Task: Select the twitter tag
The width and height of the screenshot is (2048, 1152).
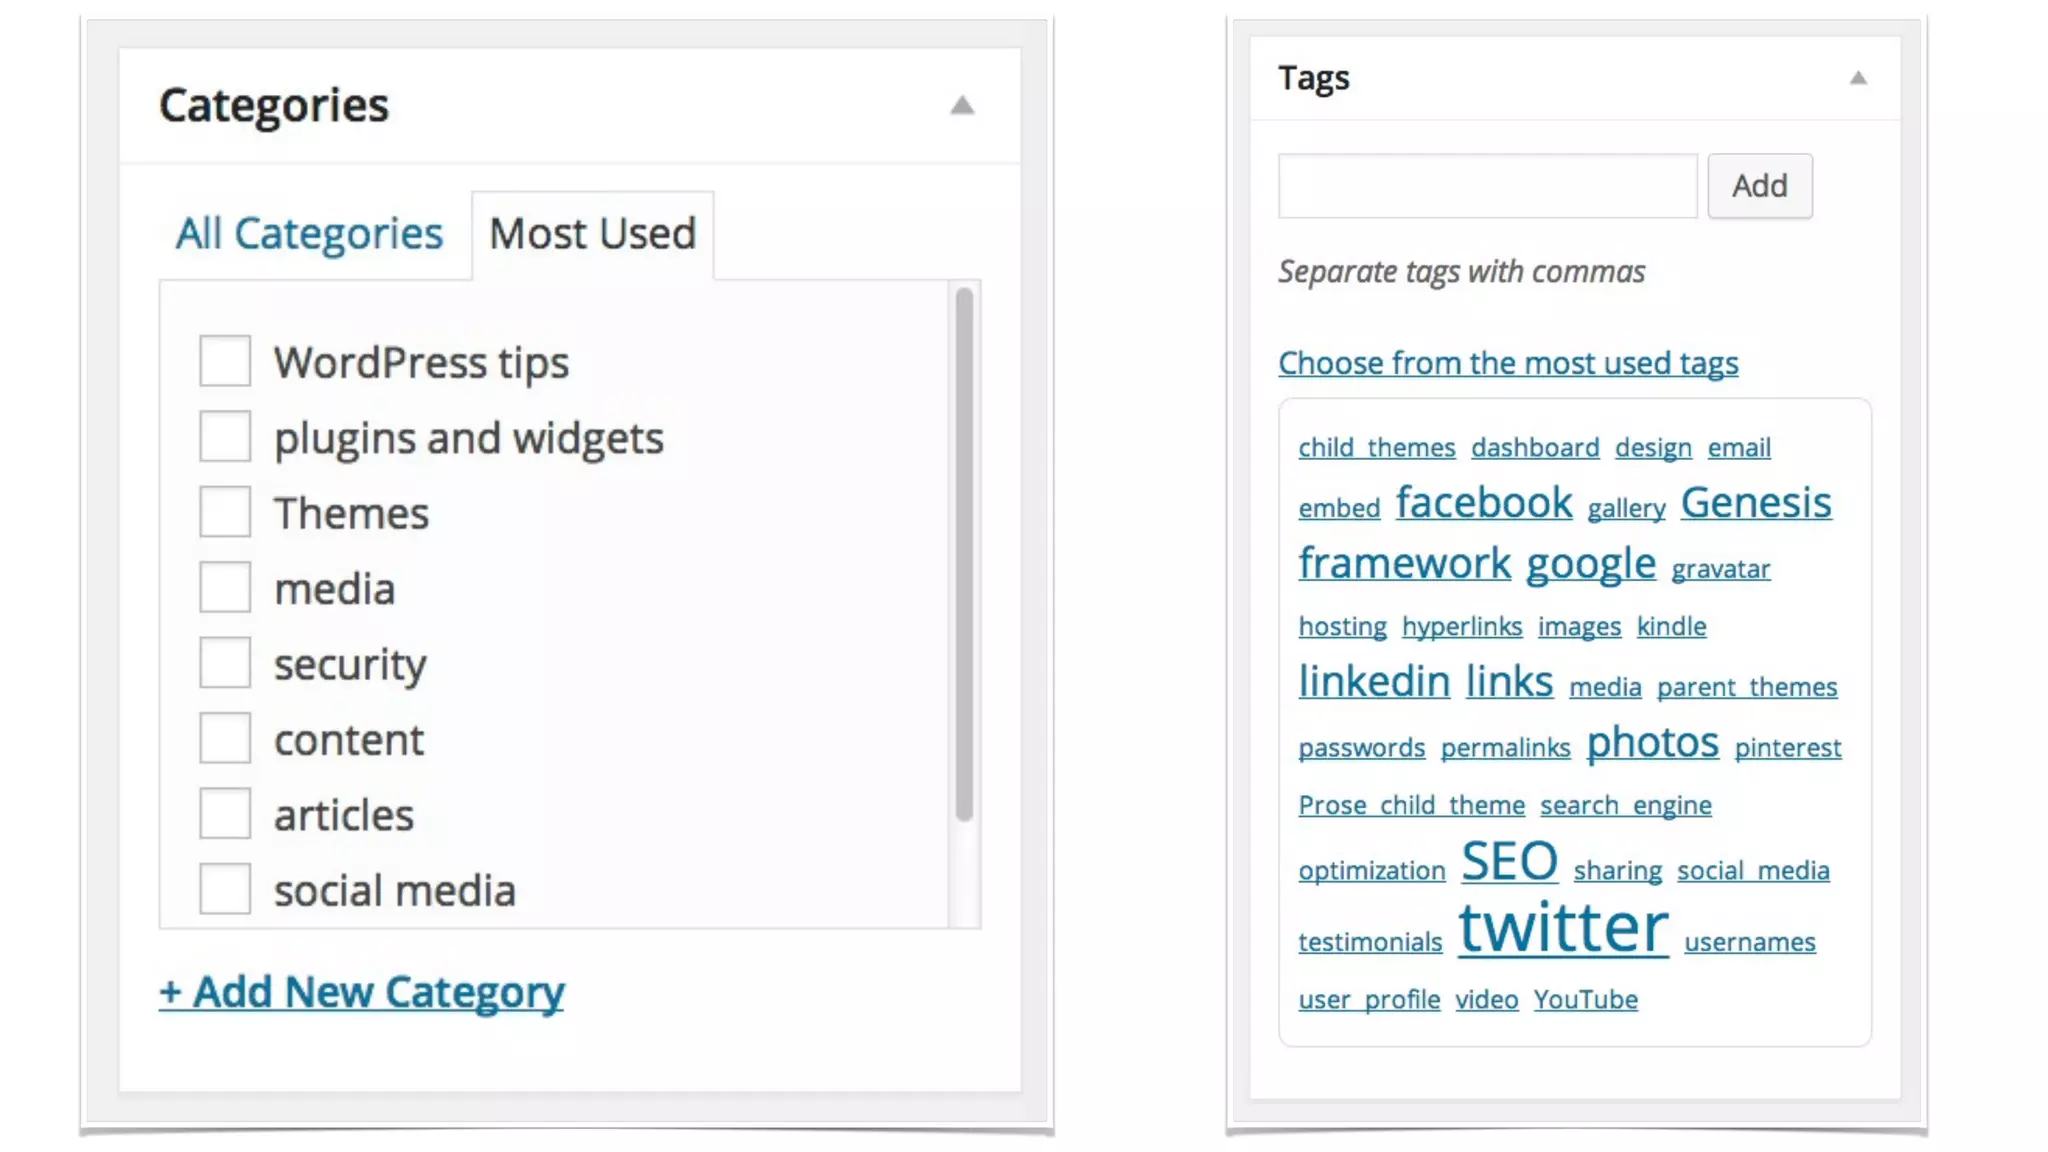Action: (x=1563, y=928)
